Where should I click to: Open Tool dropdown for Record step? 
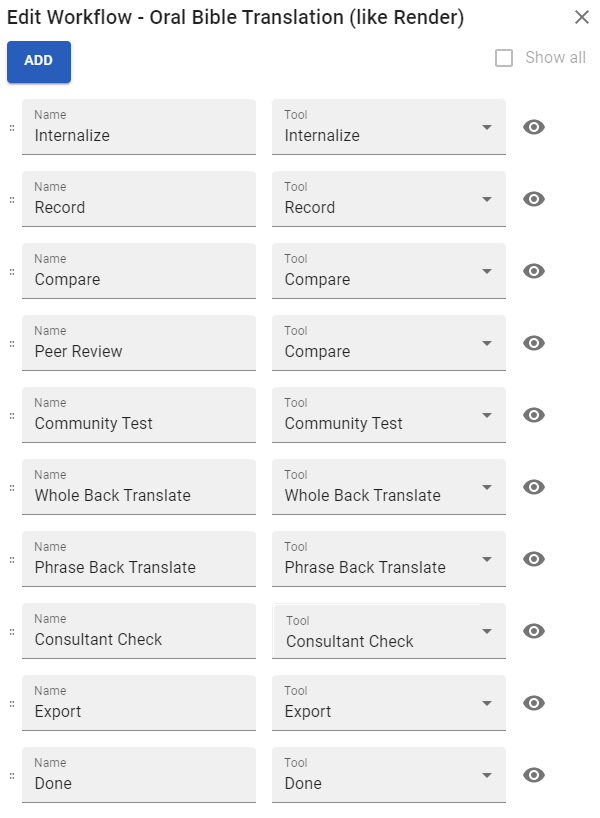389,199
